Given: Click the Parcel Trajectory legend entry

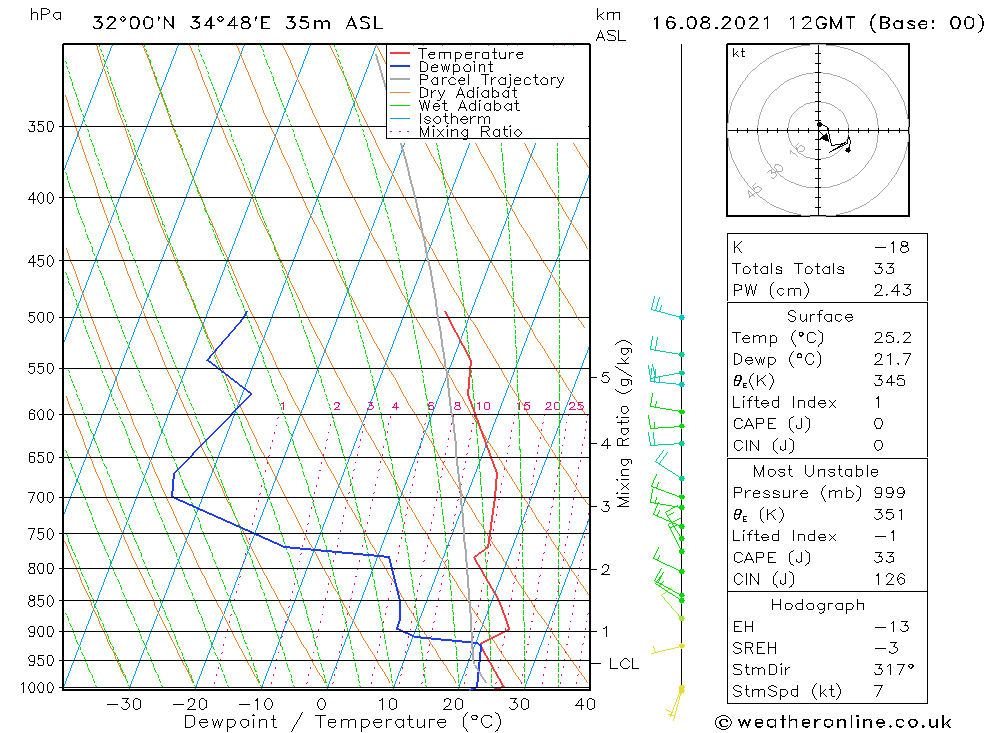Looking at the screenshot, I should (491, 80).
